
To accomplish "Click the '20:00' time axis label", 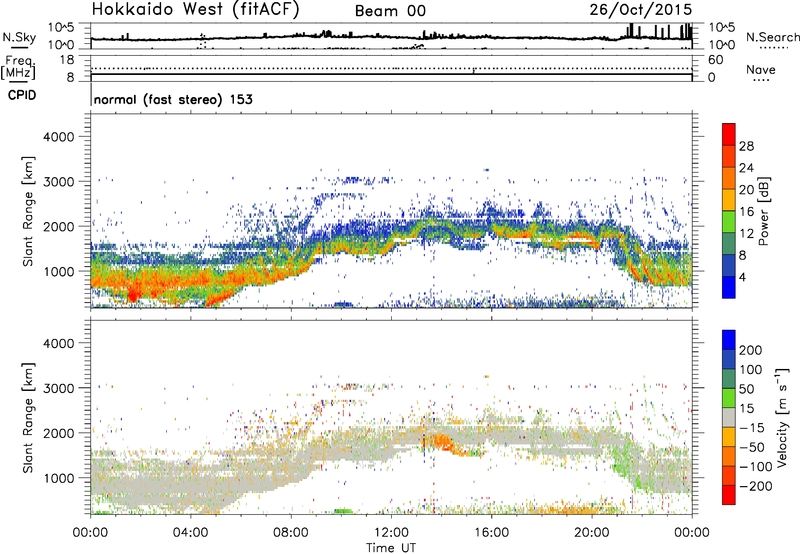I will pos(592,533).
